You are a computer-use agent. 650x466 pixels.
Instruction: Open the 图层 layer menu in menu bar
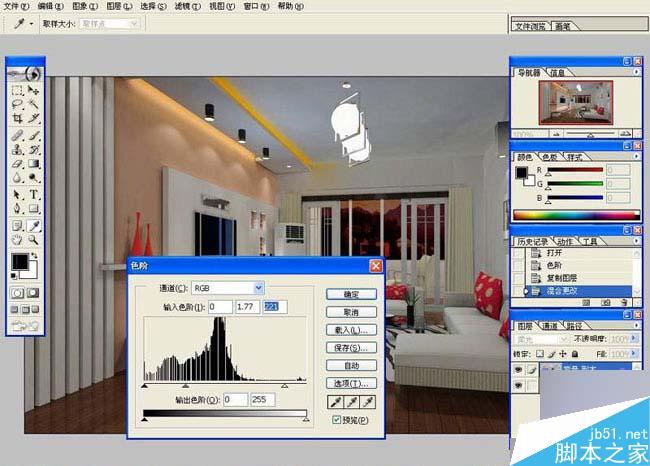pos(119,6)
